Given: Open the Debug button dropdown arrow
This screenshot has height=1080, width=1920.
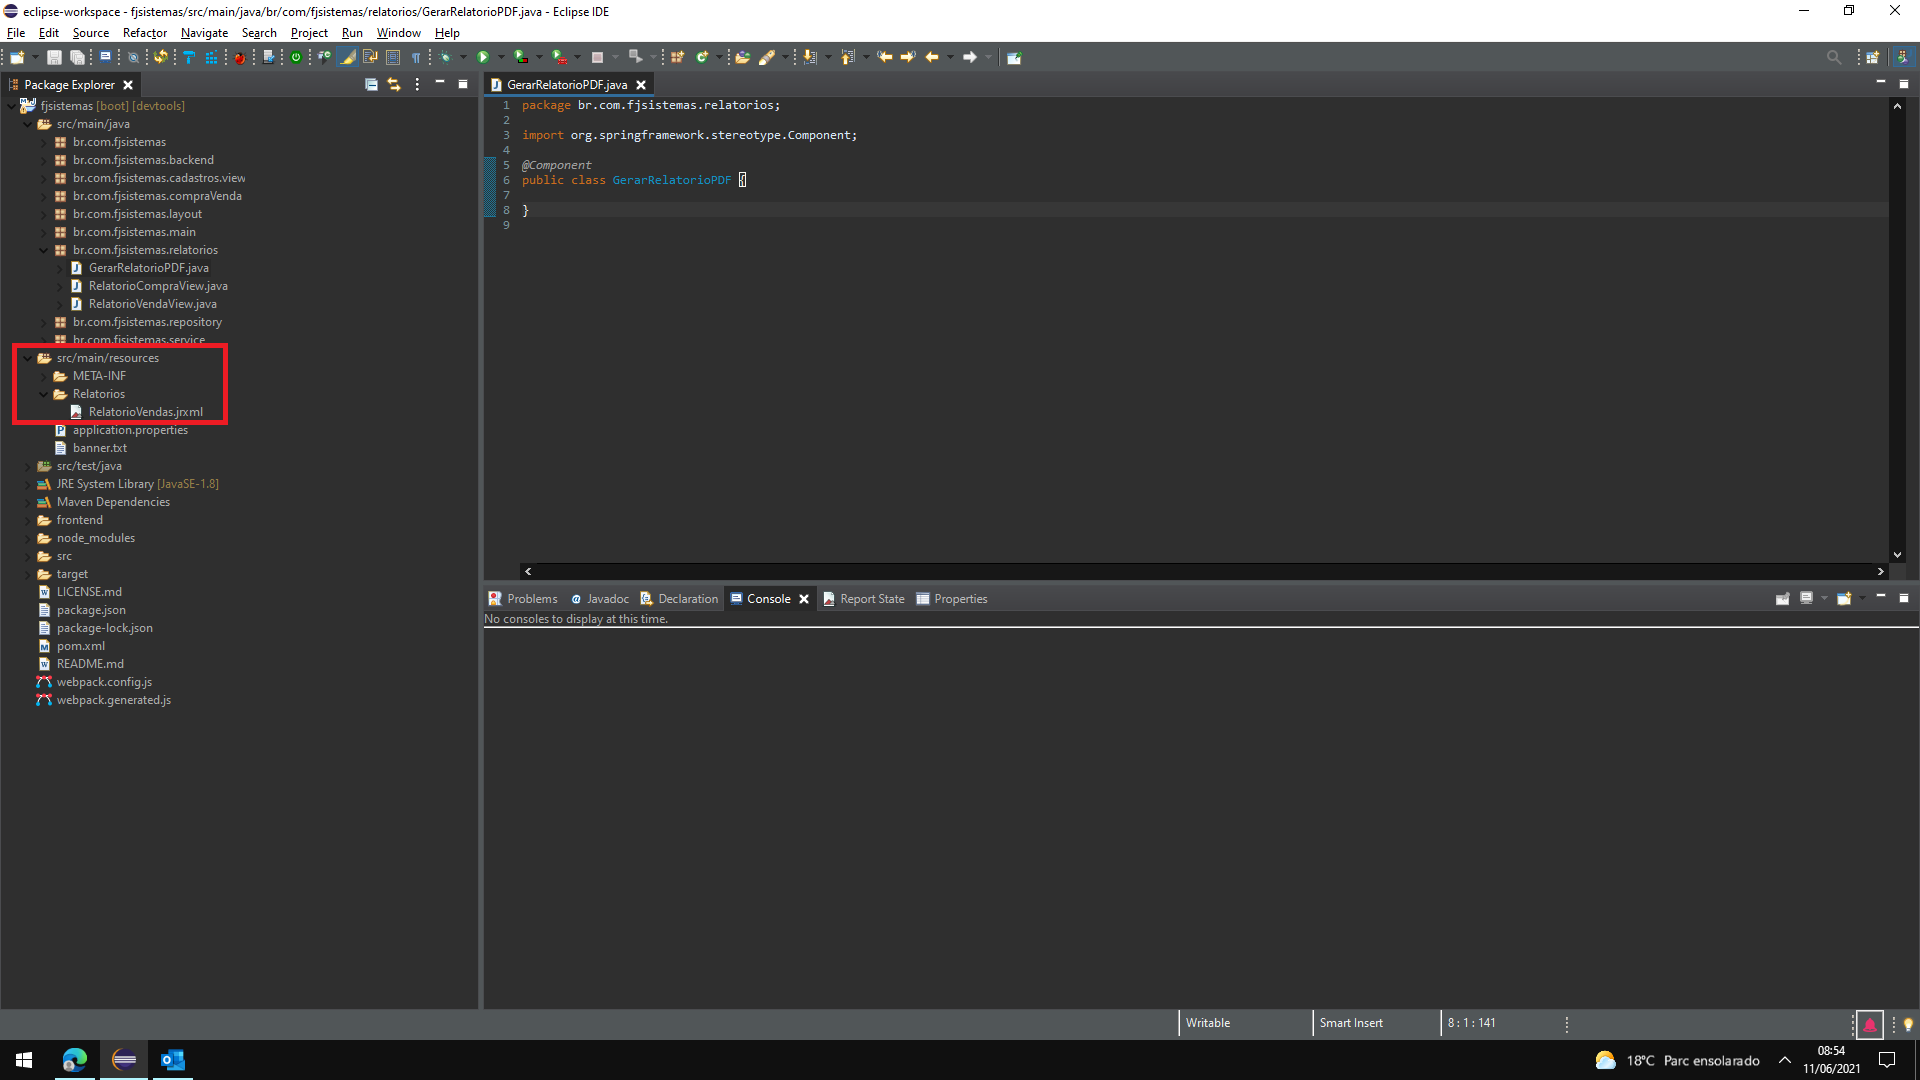Looking at the screenshot, I should click(x=463, y=58).
